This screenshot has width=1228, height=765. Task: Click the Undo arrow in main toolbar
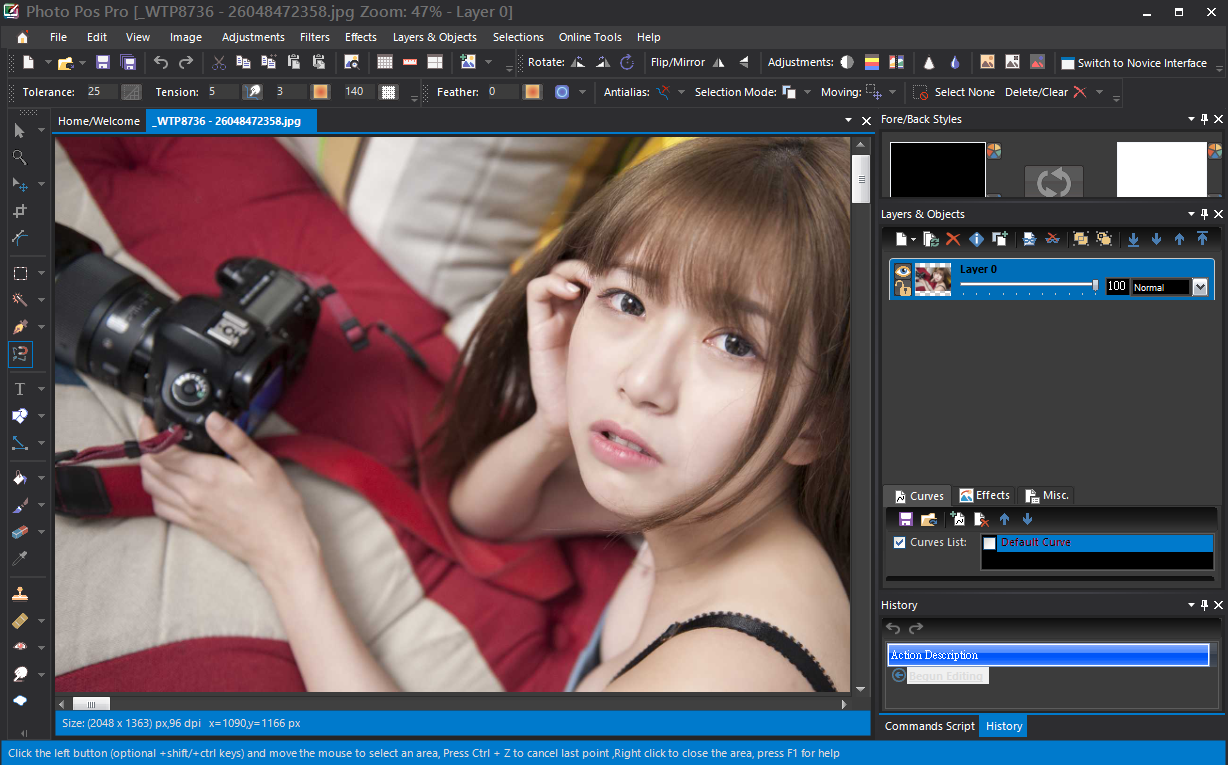click(x=161, y=62)
